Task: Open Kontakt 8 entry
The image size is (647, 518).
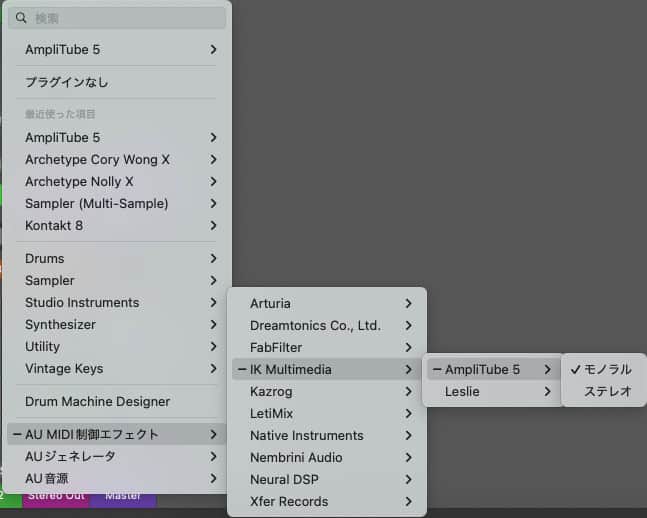Action: click(117, 225)
